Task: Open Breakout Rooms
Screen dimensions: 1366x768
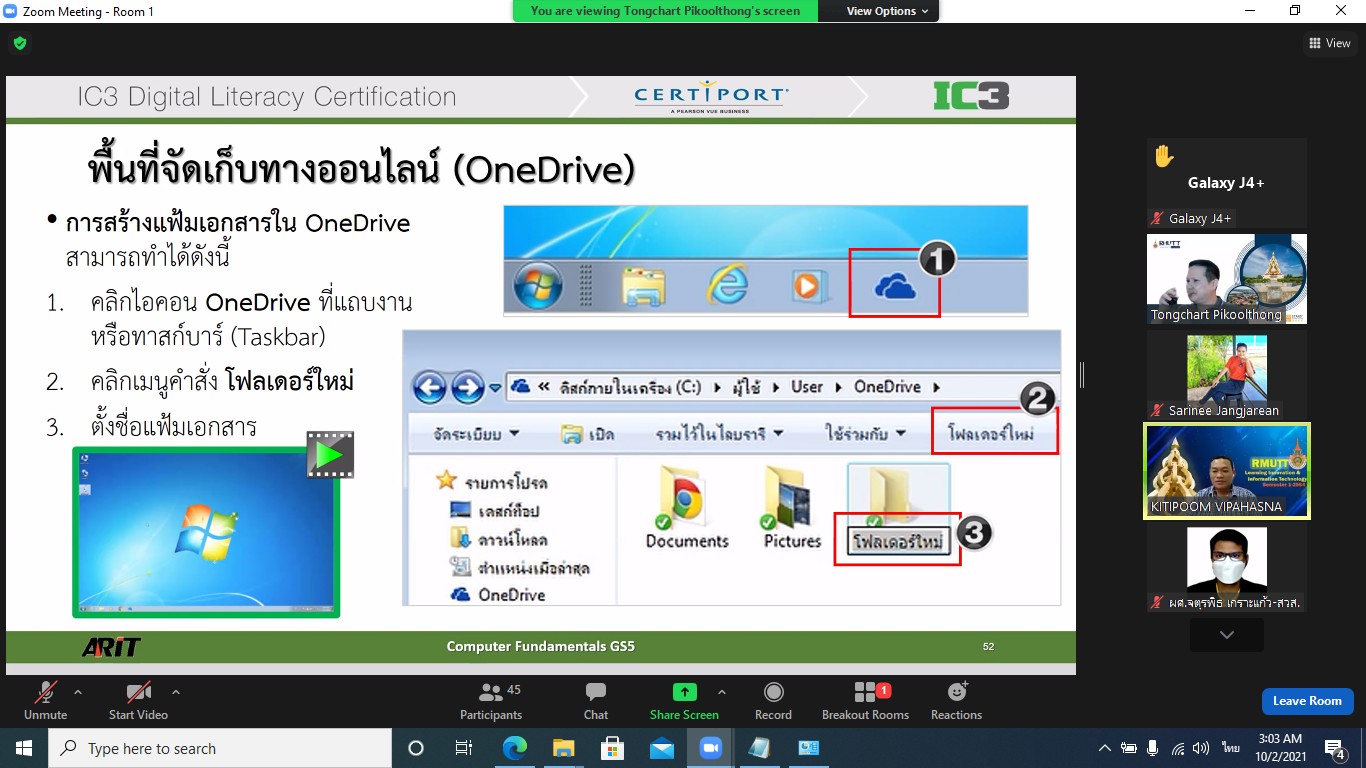Action: pyautogui.click(x=865, y=701)
